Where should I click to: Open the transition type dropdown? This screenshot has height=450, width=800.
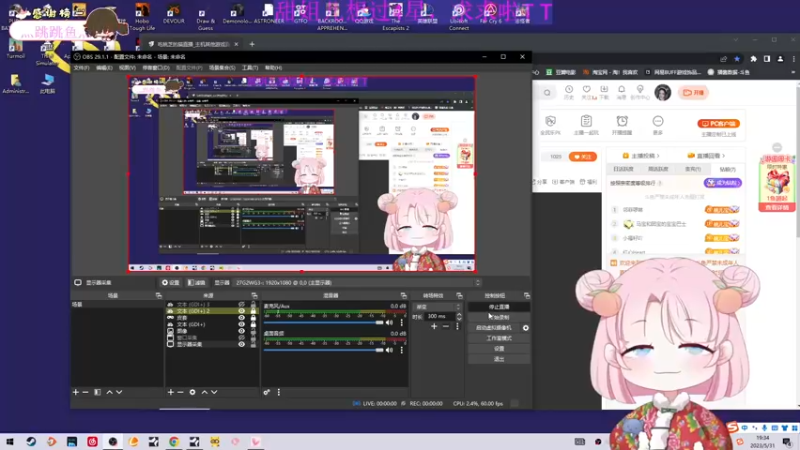coord(438,307)
